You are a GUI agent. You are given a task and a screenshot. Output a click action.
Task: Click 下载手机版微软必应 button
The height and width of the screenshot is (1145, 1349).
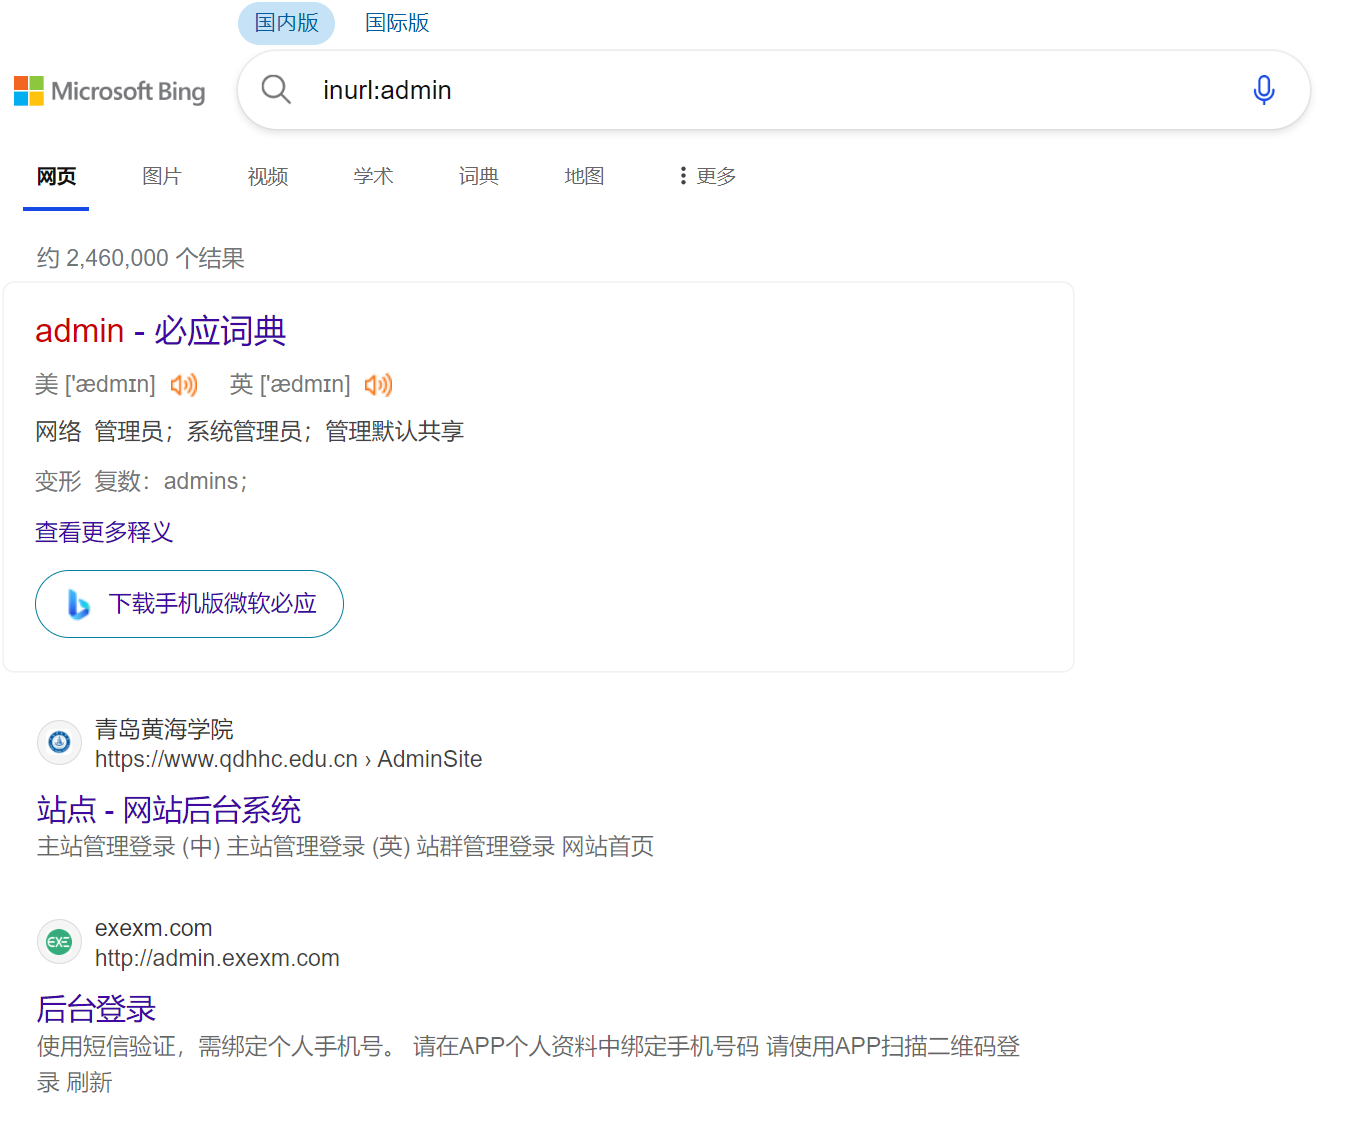click(190, 604)
